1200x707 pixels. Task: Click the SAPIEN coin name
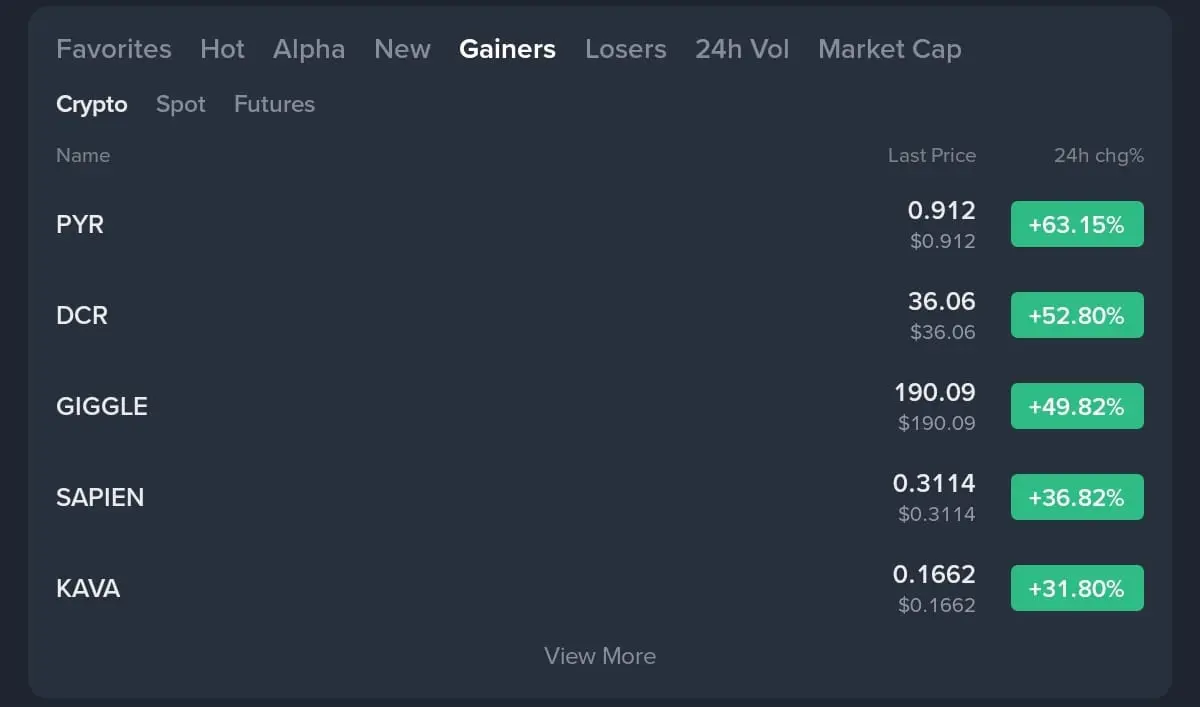(100, 497)
